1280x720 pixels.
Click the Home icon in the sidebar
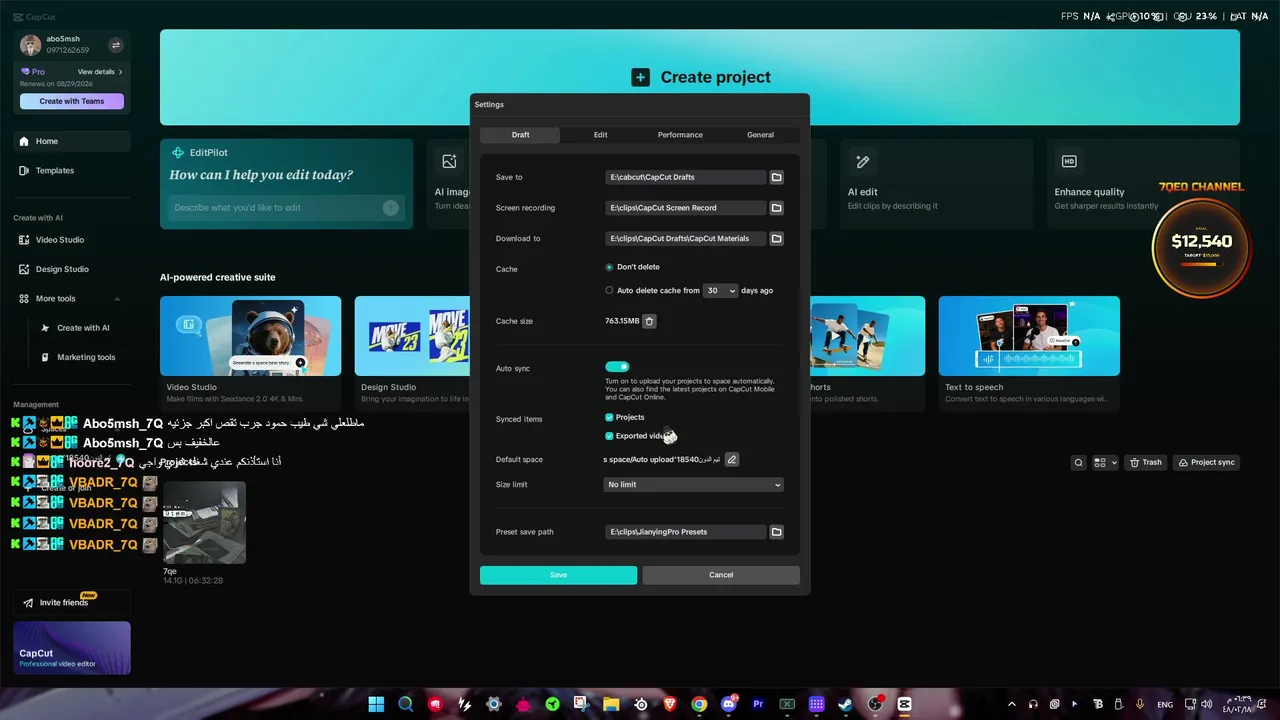pos(24,141)
